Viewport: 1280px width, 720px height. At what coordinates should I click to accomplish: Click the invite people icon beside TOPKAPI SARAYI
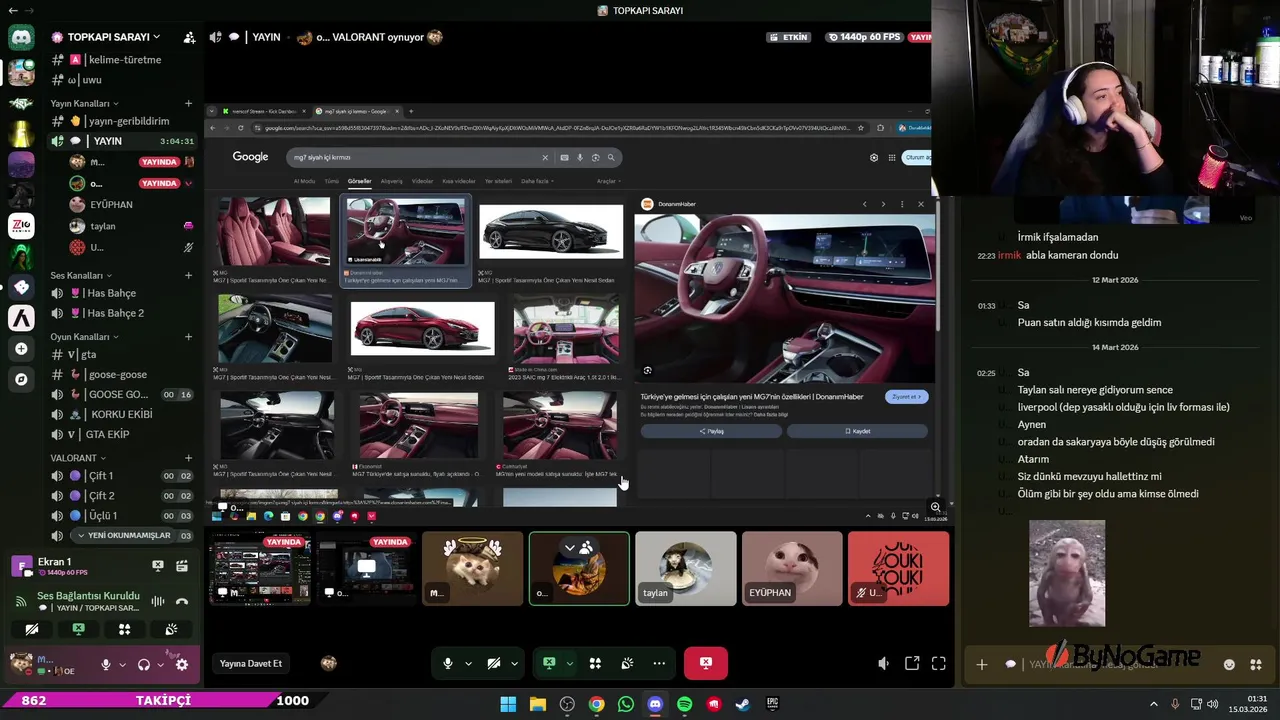tap(189, 37)
